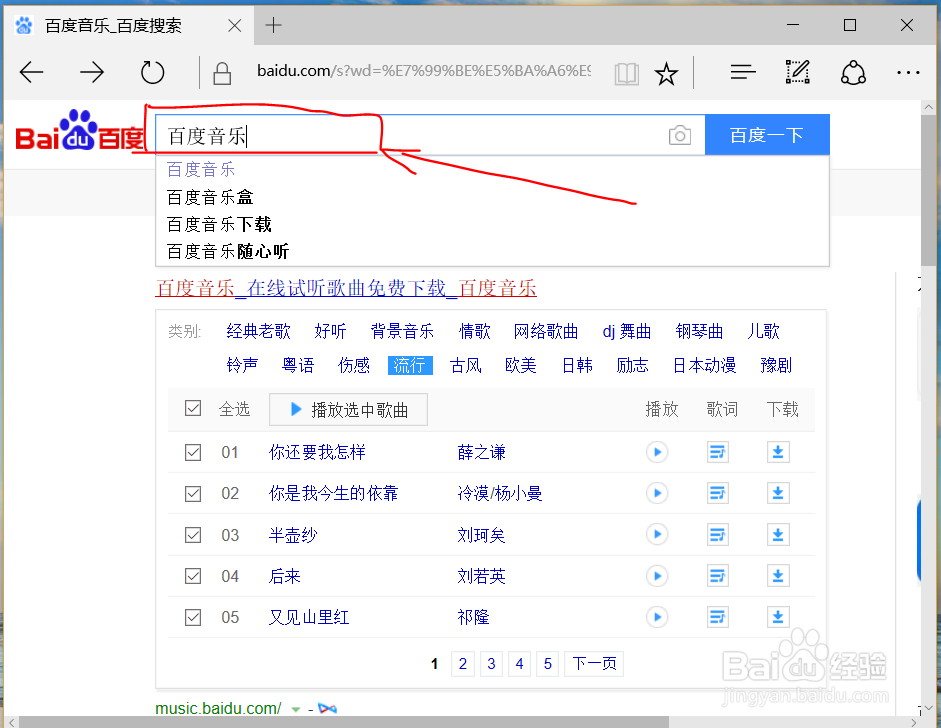Add page to favorites star

click(x=666, y=74)
